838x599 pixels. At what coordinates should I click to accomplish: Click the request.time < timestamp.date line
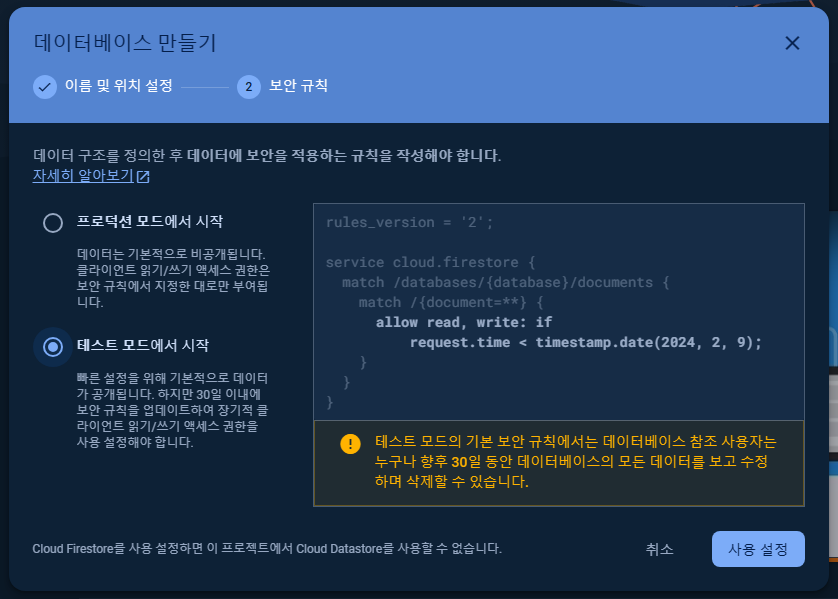coord(586,343)
